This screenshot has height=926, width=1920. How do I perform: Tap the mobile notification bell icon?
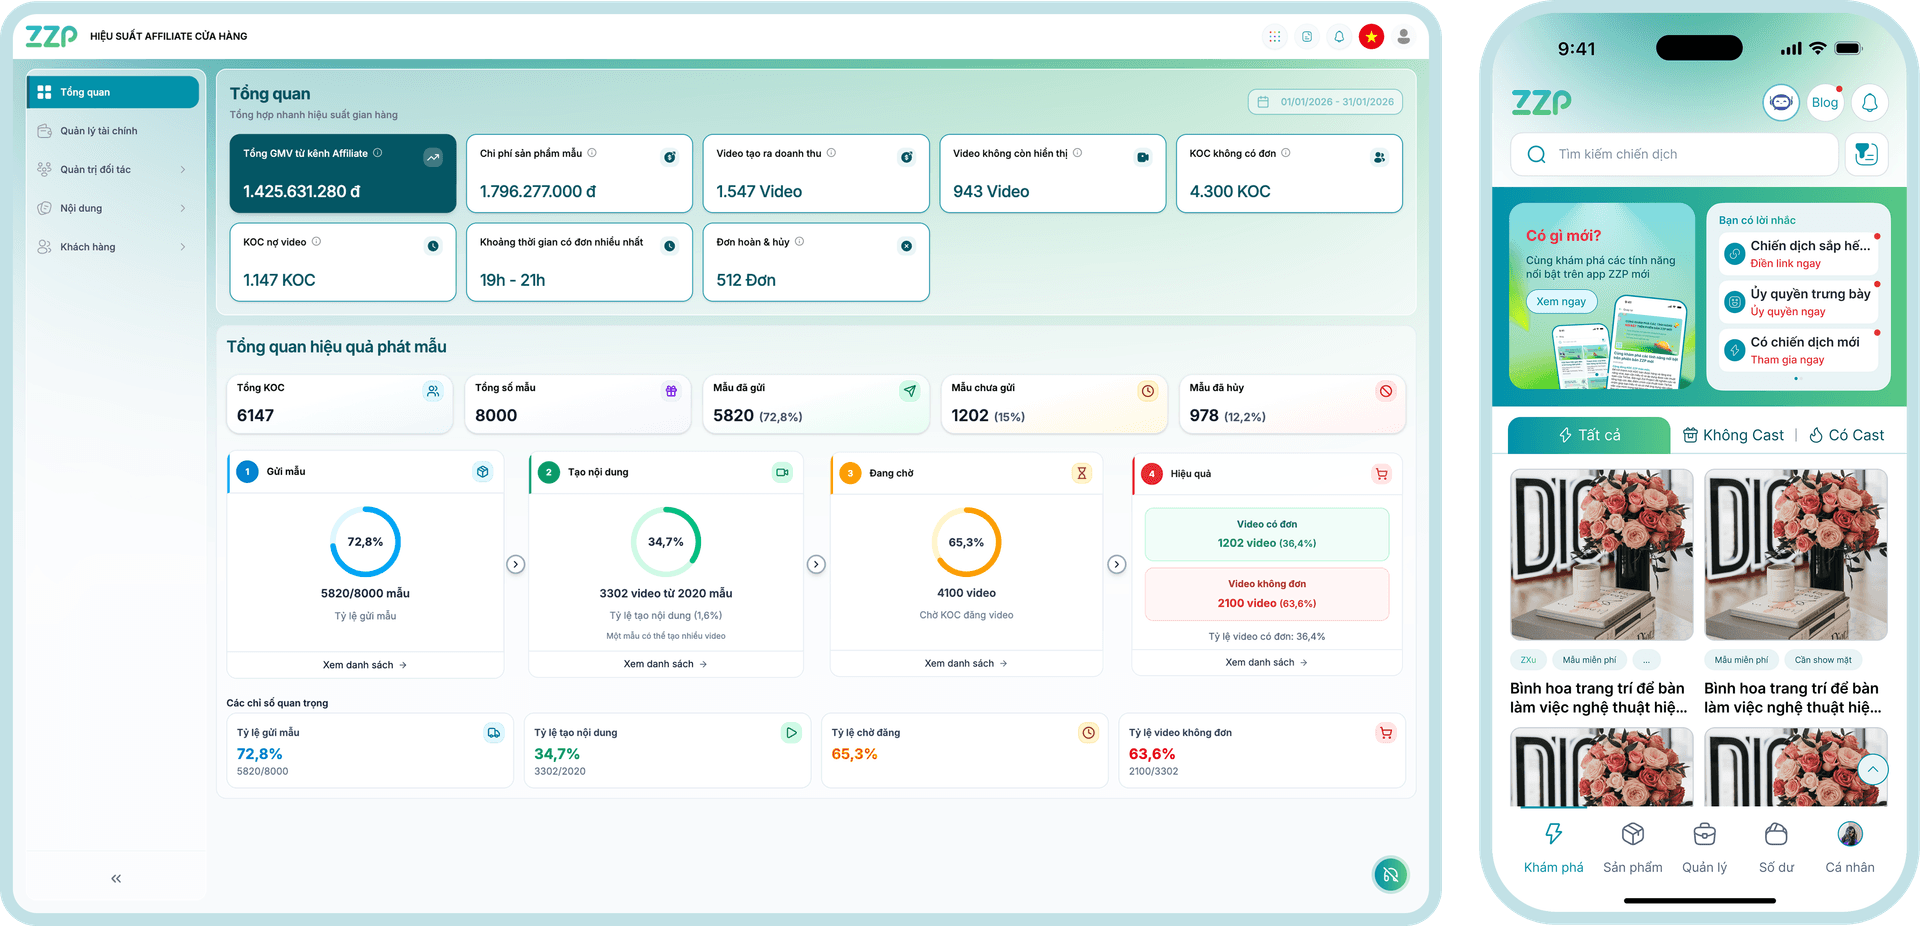1869,102
